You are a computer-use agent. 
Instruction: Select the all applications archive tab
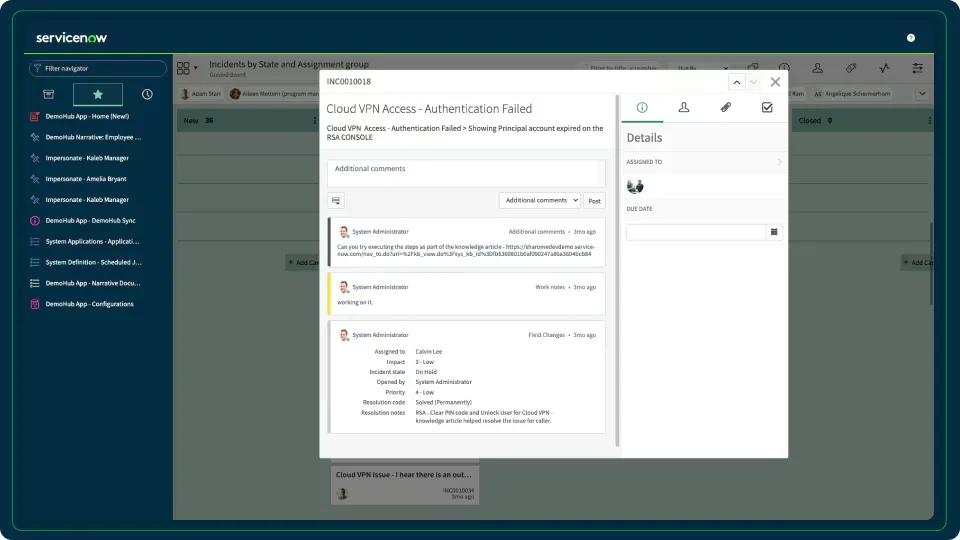click(48, 94)
